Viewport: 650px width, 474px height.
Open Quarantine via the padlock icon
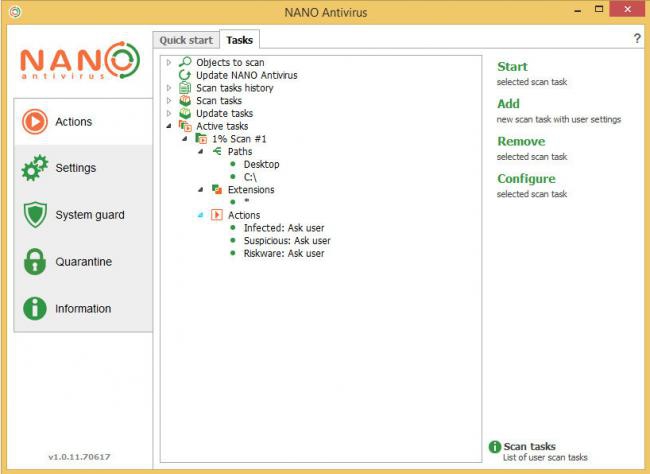[x=35, y=262]
